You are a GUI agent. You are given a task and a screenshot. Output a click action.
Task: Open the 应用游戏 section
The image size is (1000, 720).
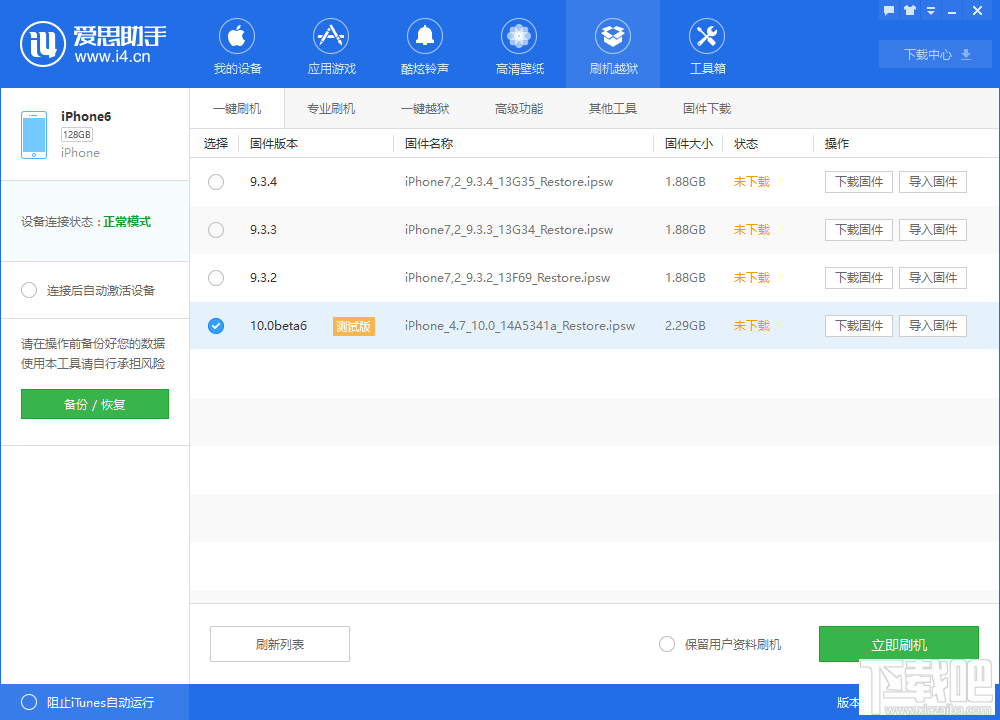331,44
